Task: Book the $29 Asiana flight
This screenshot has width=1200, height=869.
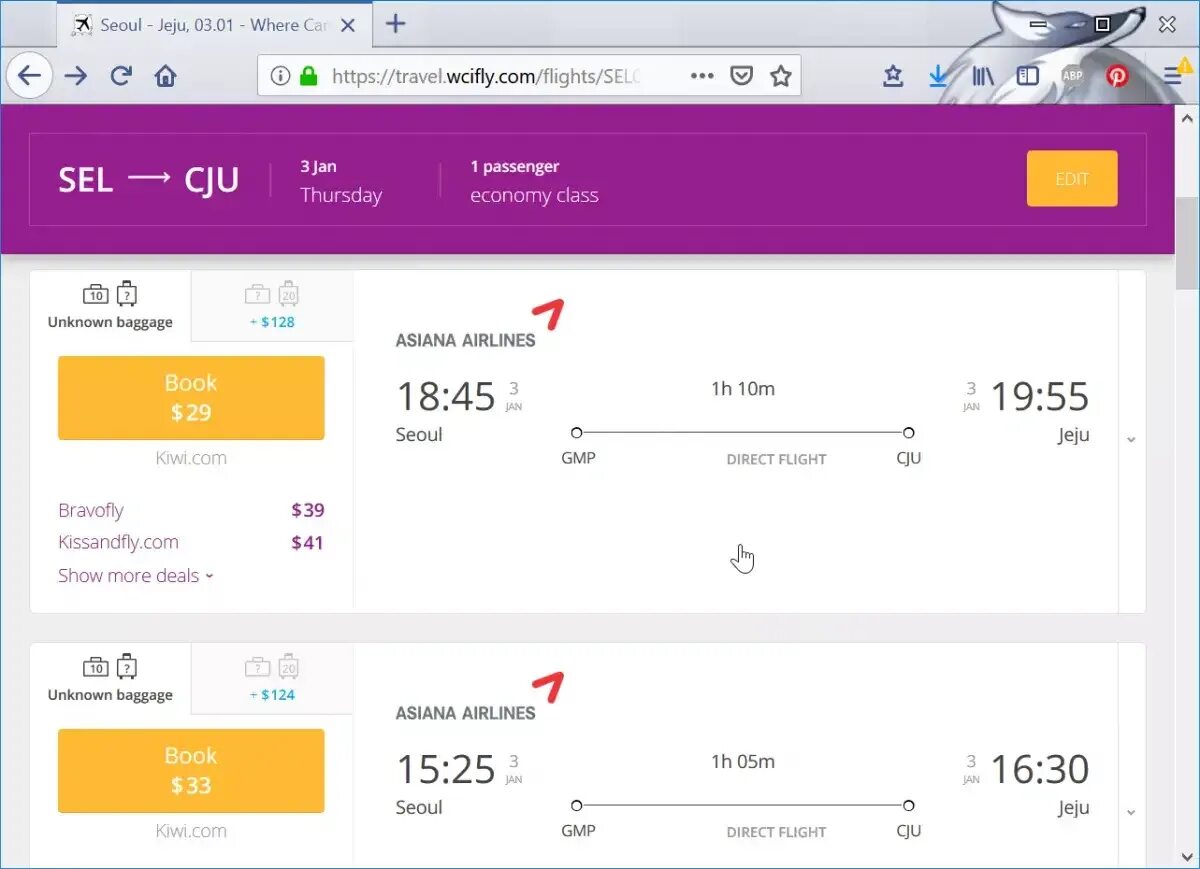Action: (x=191, y=398)
